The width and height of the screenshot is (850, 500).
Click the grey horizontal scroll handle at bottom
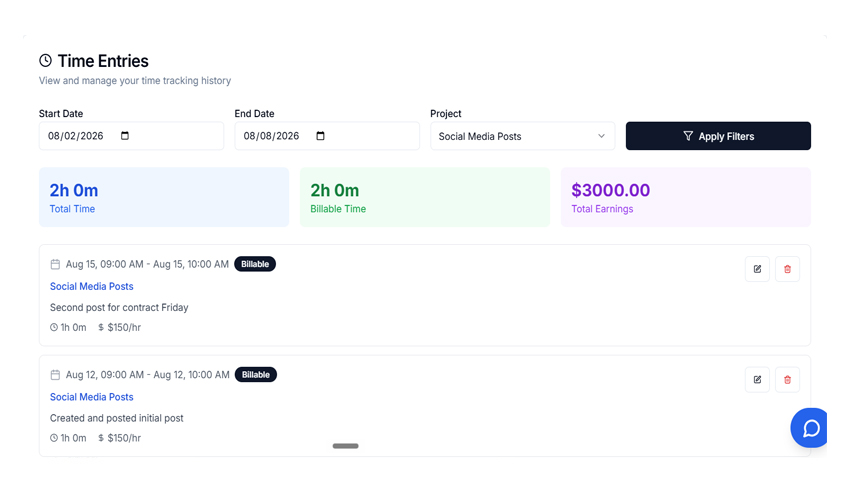[345, 446]
